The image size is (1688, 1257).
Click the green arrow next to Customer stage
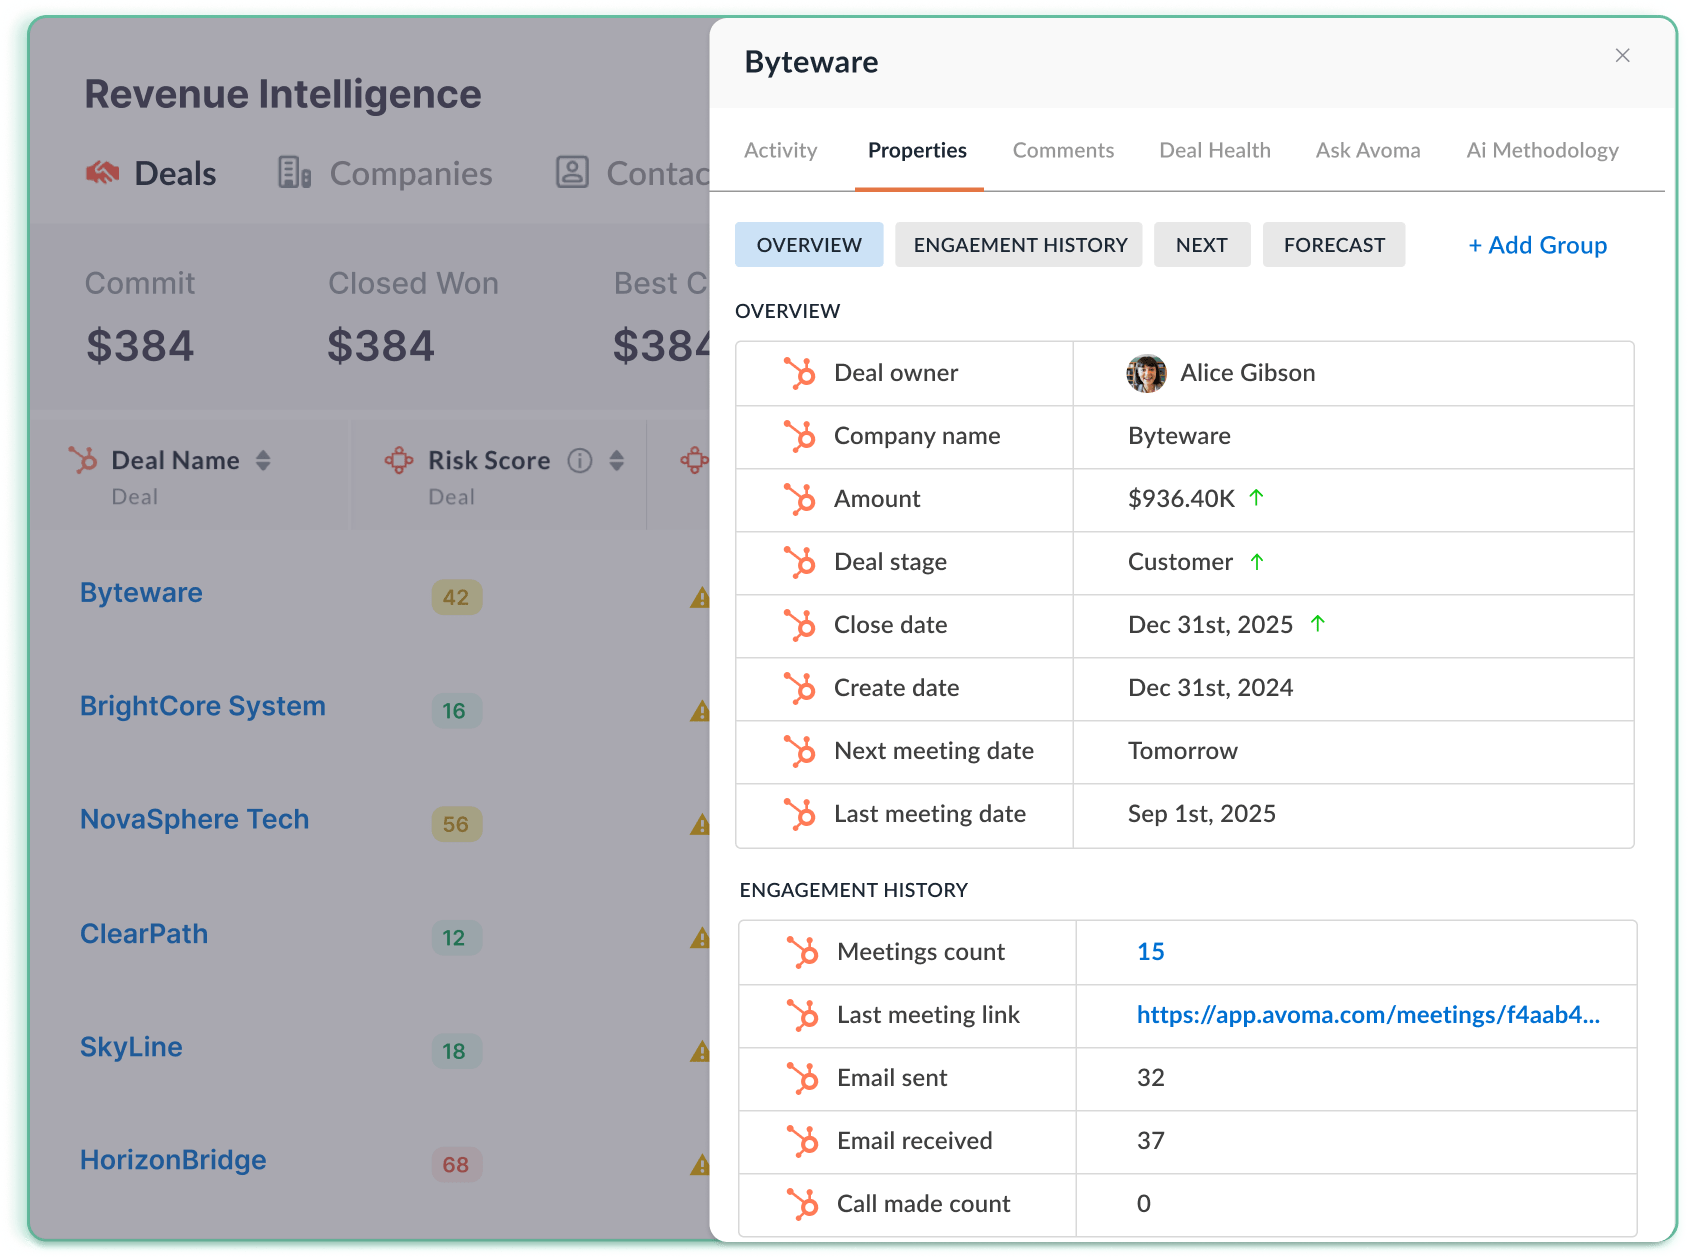(x=1257, y=561)
